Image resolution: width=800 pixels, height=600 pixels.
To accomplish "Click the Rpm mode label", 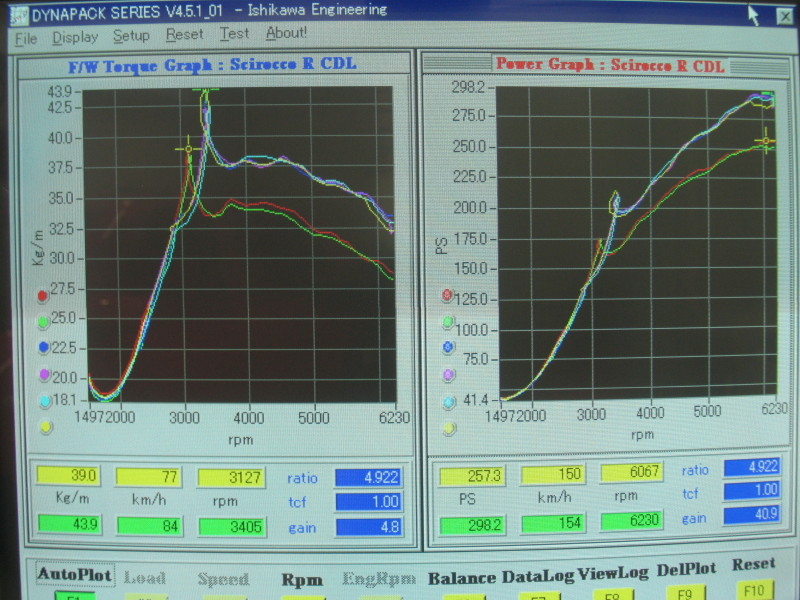I will coord(302,580).
